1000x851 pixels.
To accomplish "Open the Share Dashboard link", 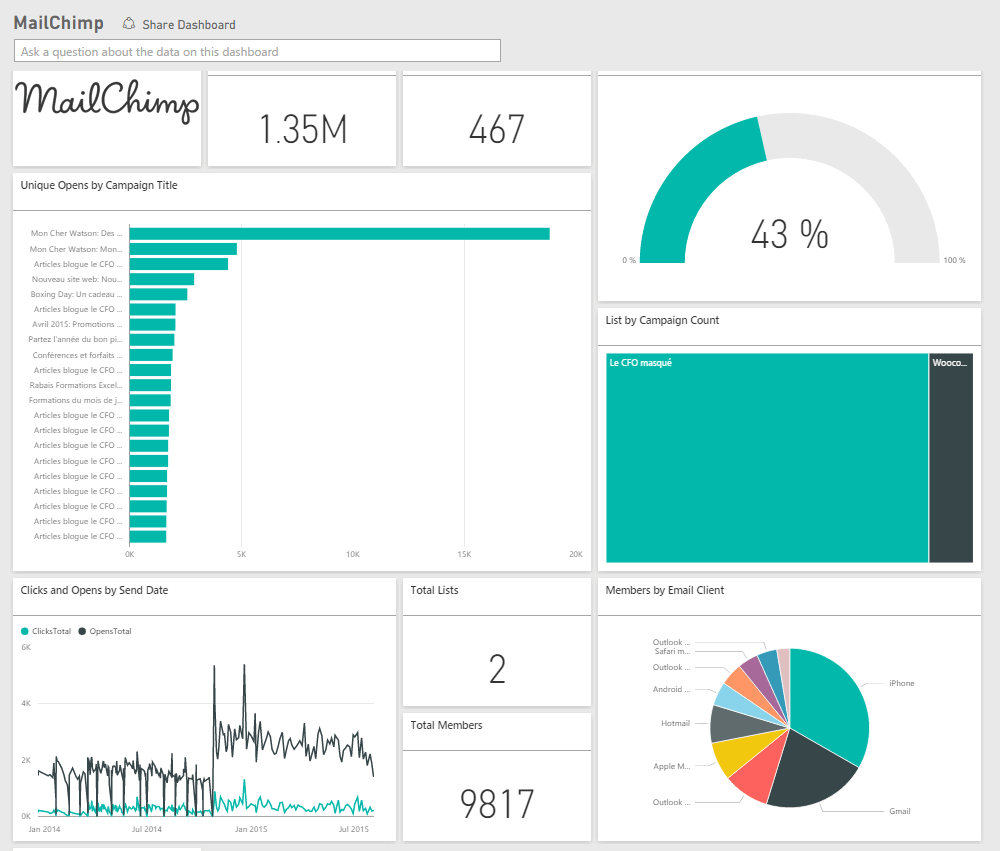I will coord(189,24).
